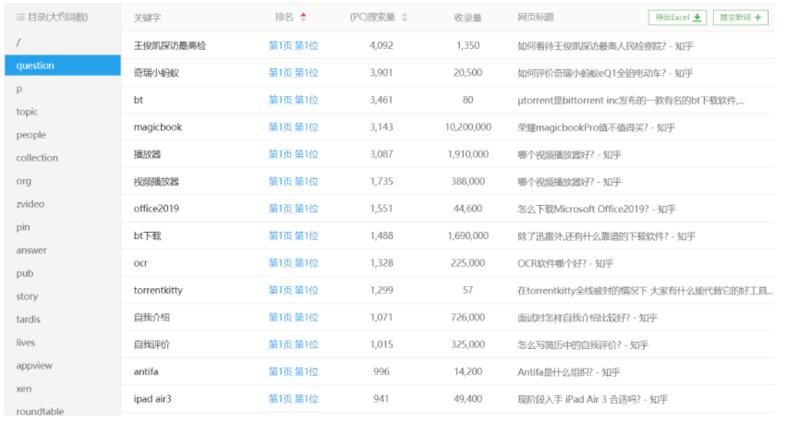Open the zvideo directory item
Screen dimensions: 800x422
pos(31,203)
